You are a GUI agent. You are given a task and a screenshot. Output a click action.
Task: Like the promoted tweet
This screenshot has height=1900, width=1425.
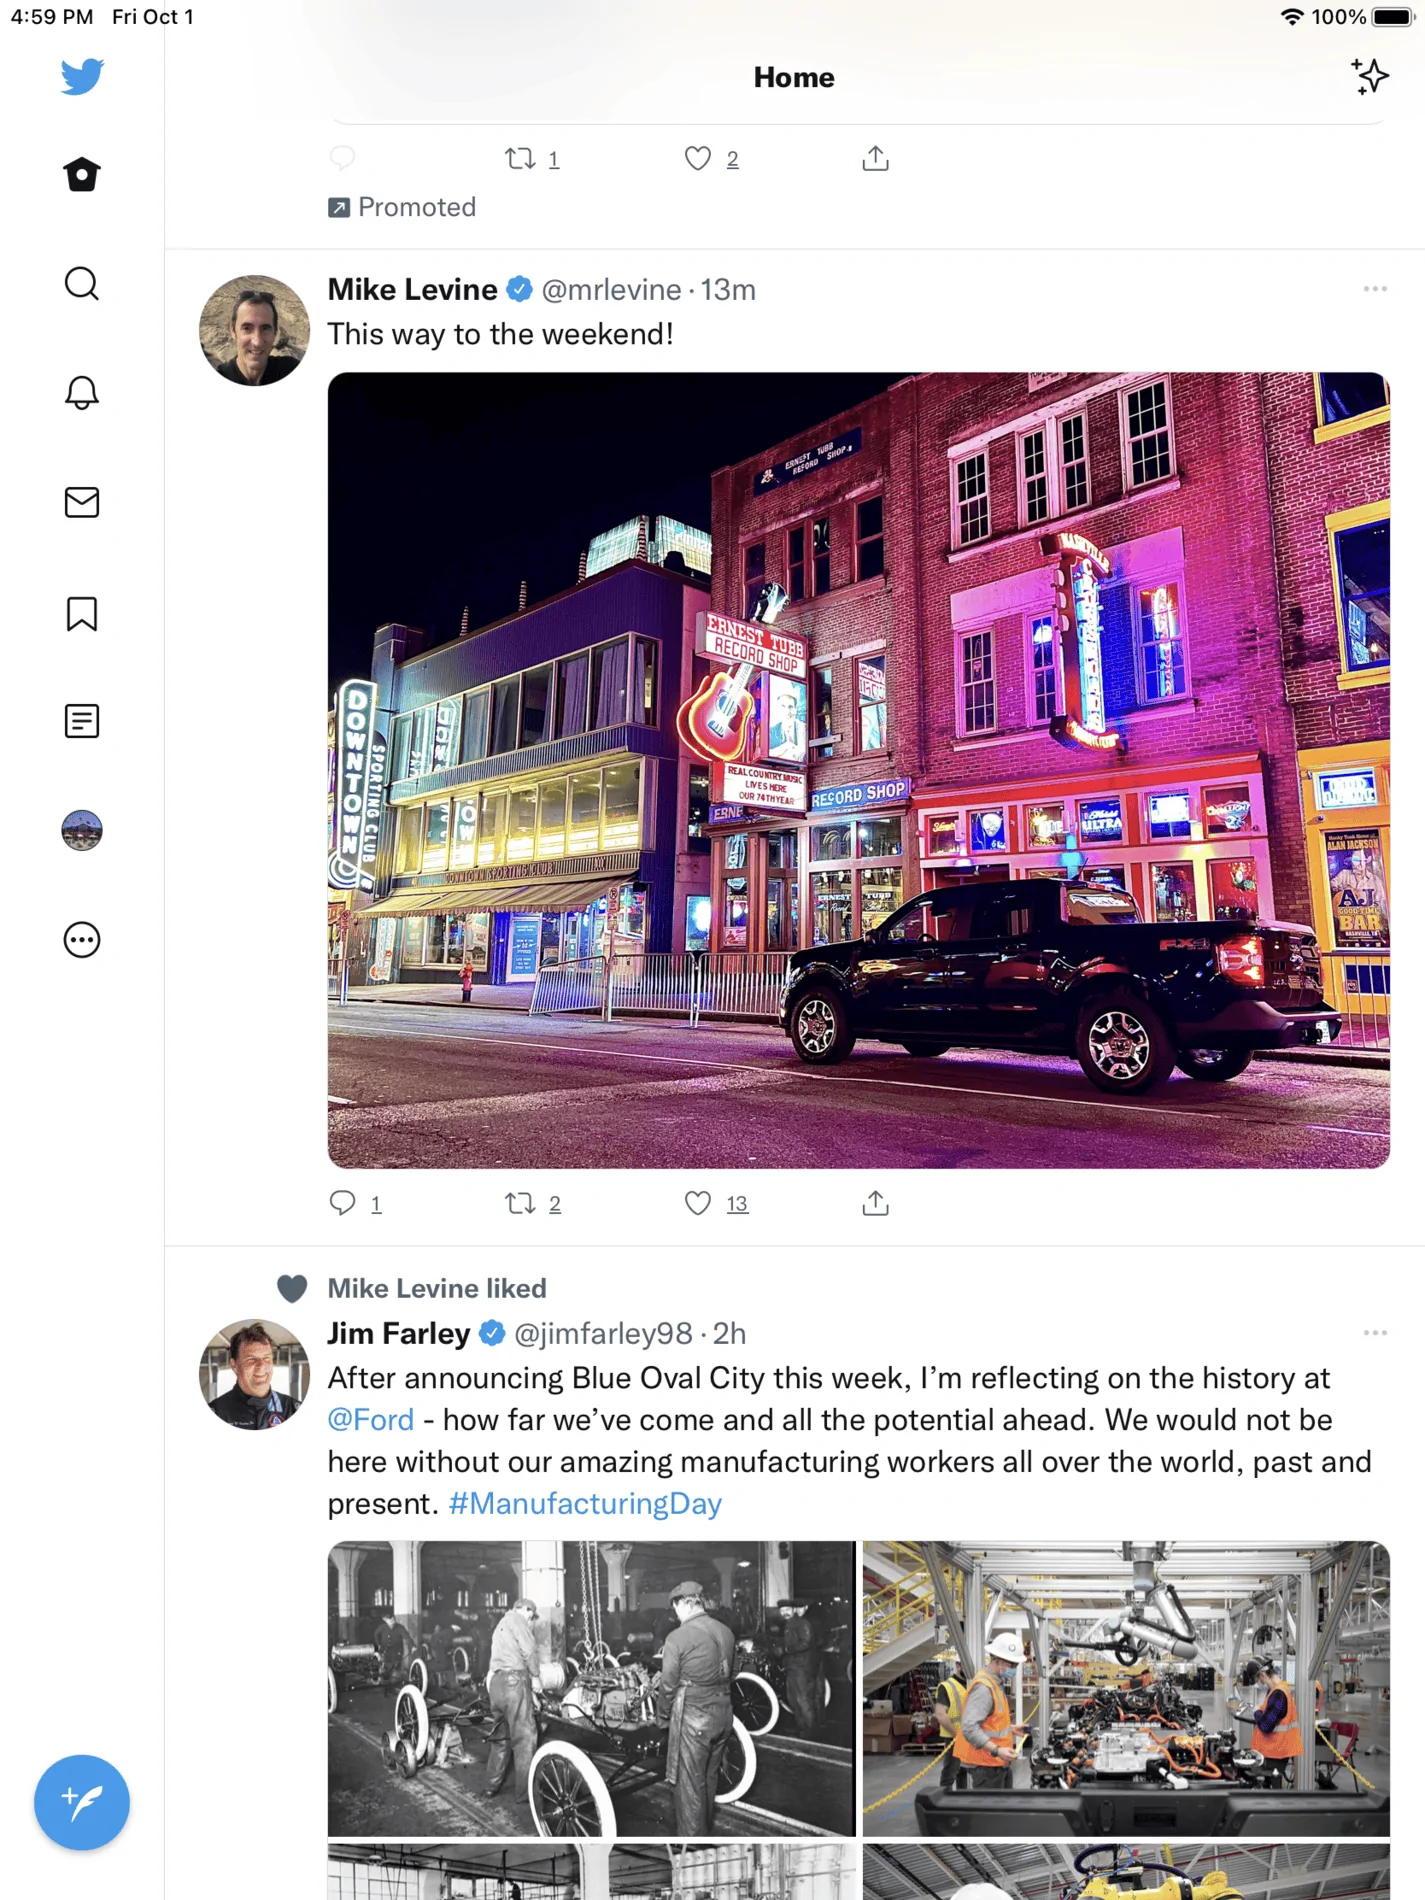697,158
